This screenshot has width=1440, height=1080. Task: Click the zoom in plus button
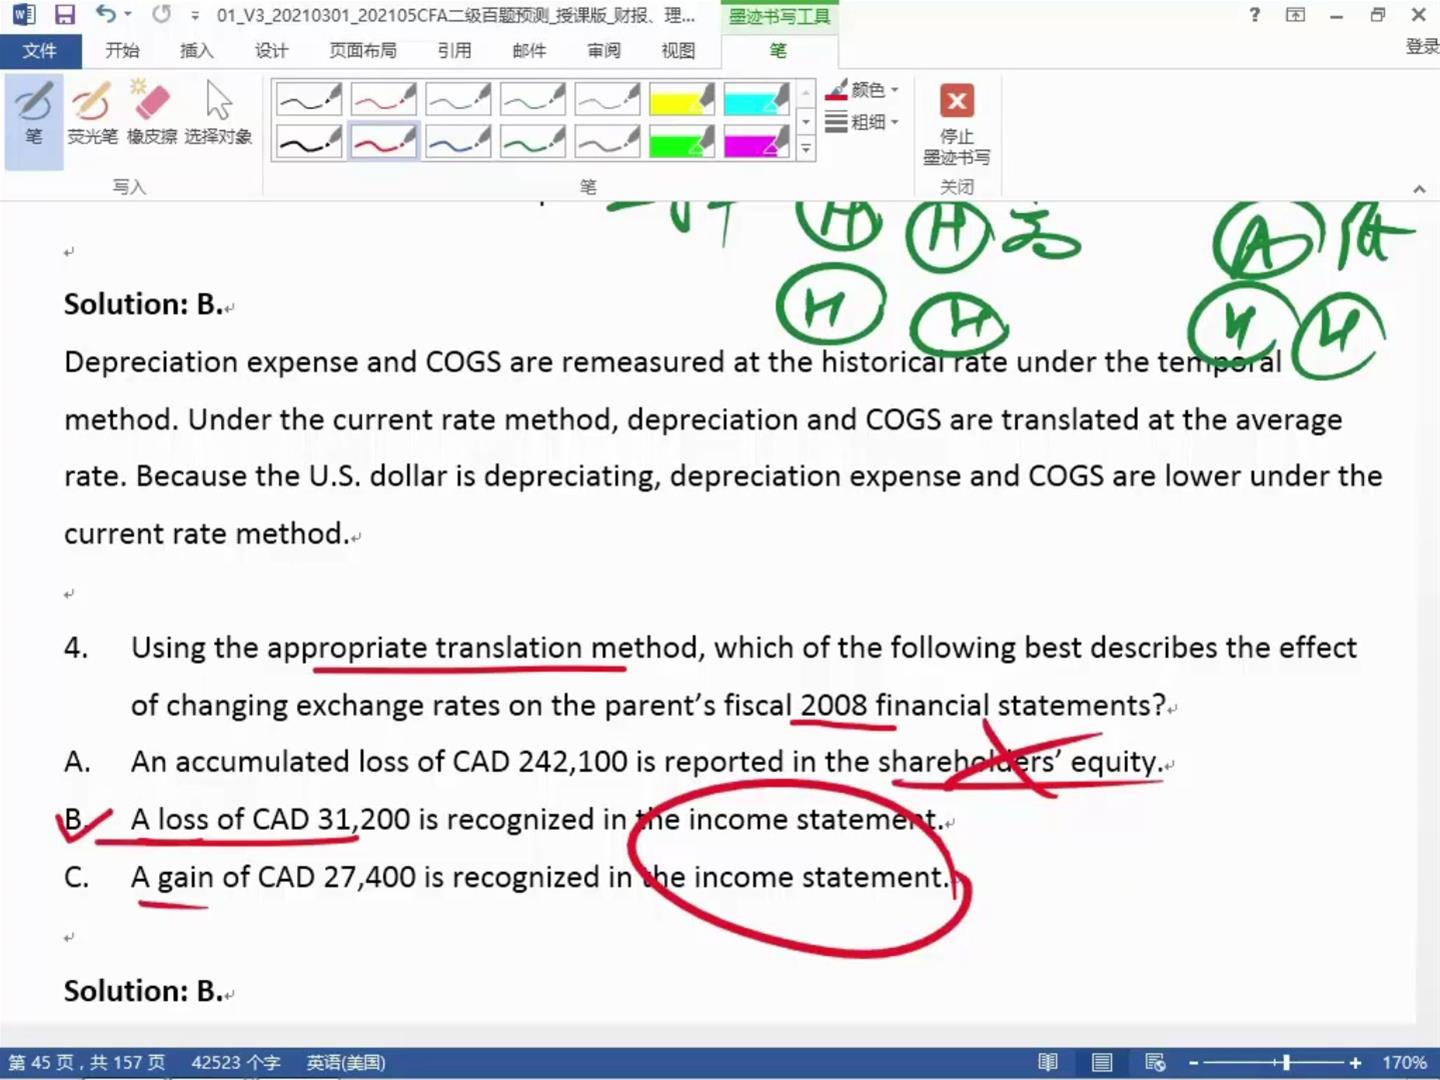[x=1355, y=1062]
